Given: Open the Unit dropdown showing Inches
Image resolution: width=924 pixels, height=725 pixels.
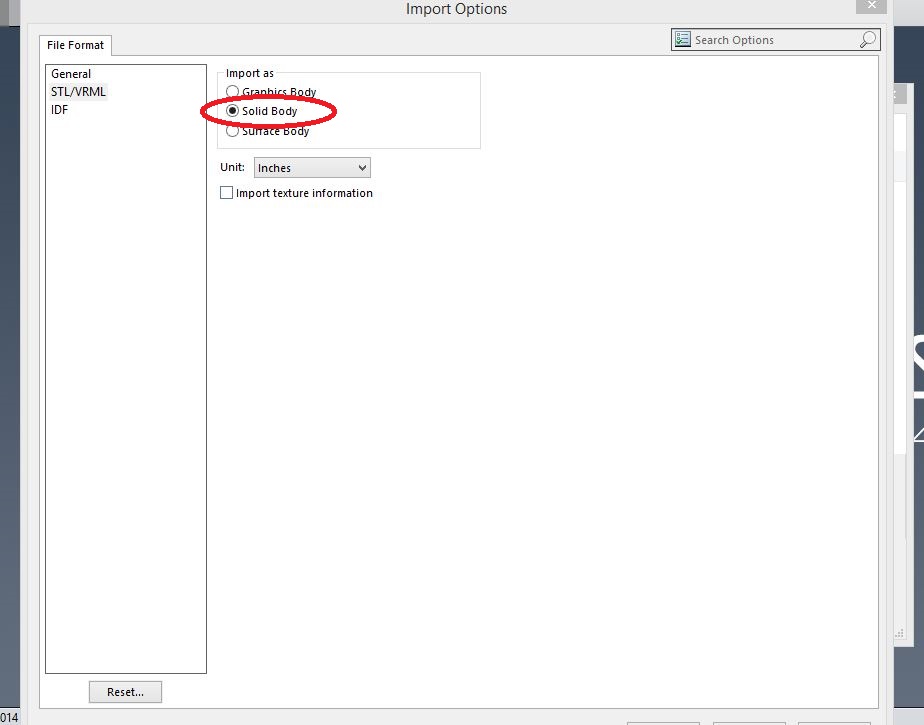Looking at the screenshot, I should point(311,168).
